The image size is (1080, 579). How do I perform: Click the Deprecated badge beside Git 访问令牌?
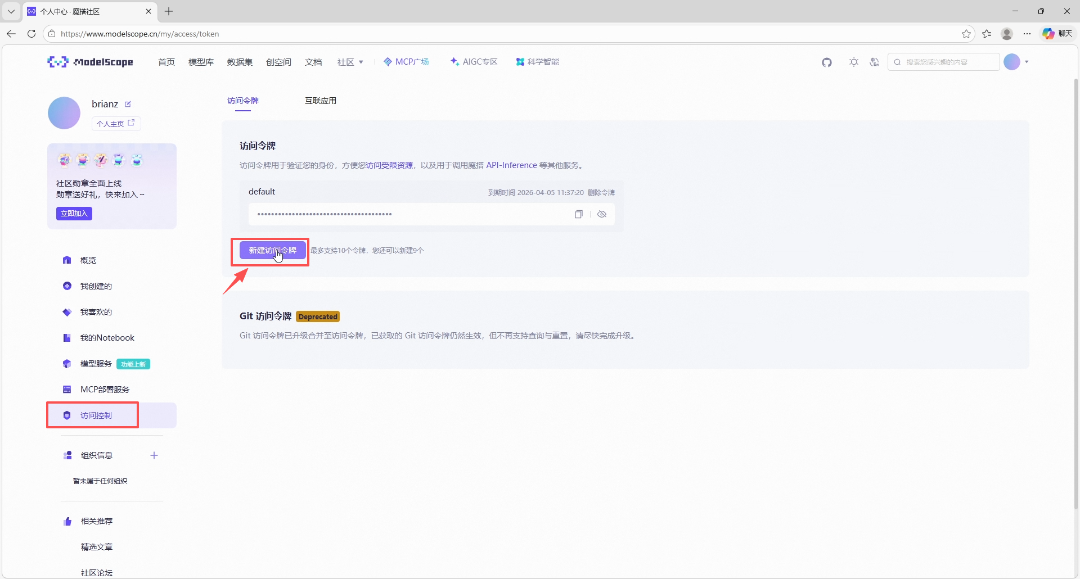(x=318, y=317)
